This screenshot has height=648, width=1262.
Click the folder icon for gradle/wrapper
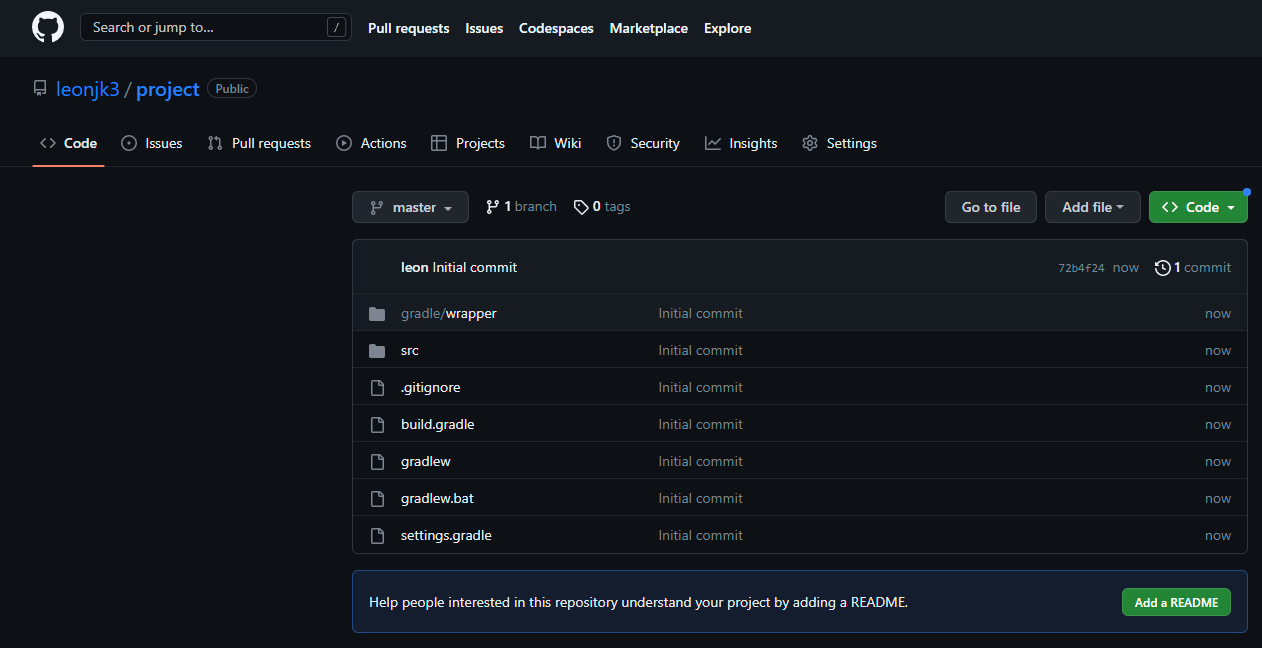(x=377, y=314)
